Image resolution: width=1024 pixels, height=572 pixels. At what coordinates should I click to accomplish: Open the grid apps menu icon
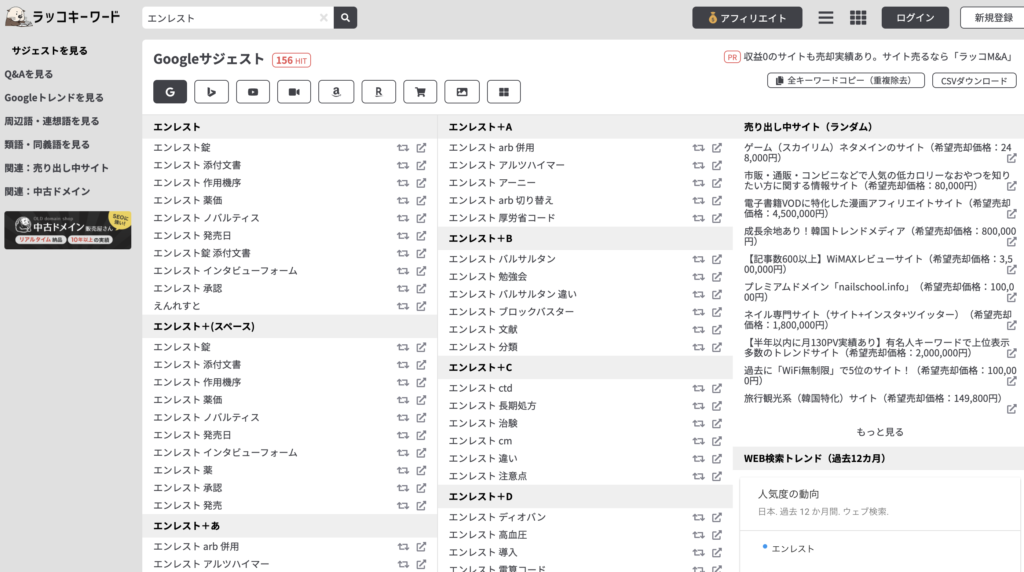point(858,18)
